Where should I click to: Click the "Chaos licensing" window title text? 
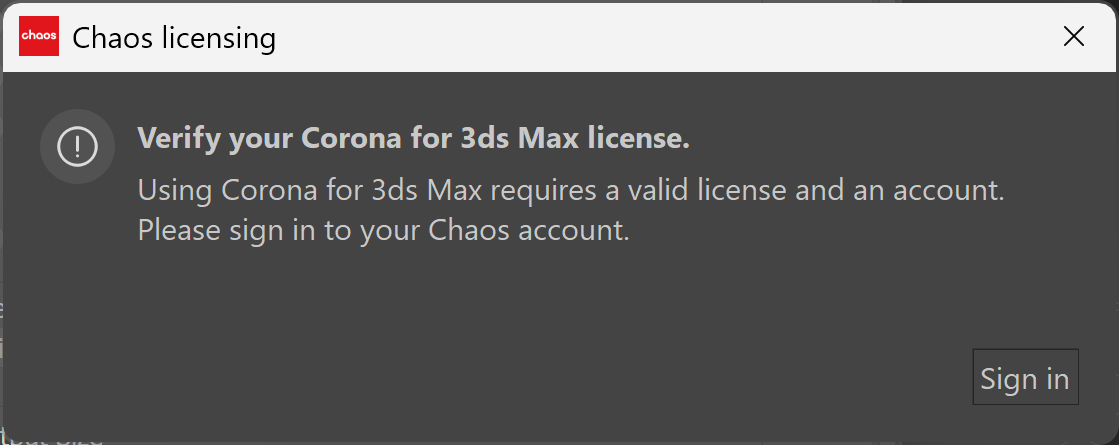[x=173, y=38]
